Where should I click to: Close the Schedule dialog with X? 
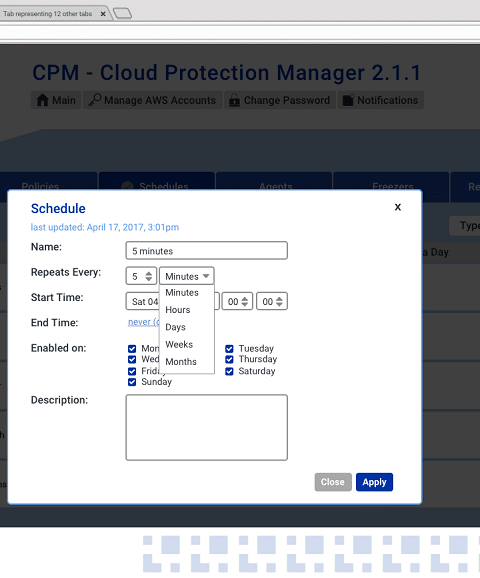(397, 207)
